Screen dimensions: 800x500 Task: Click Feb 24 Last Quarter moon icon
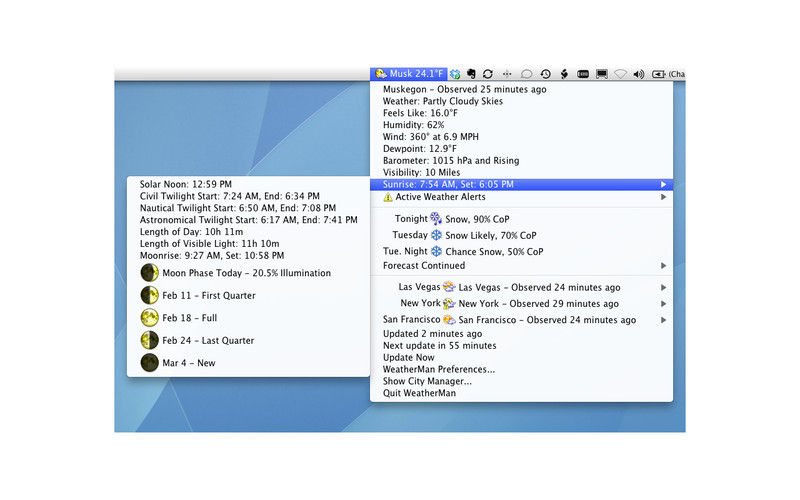tap(149, 340)
